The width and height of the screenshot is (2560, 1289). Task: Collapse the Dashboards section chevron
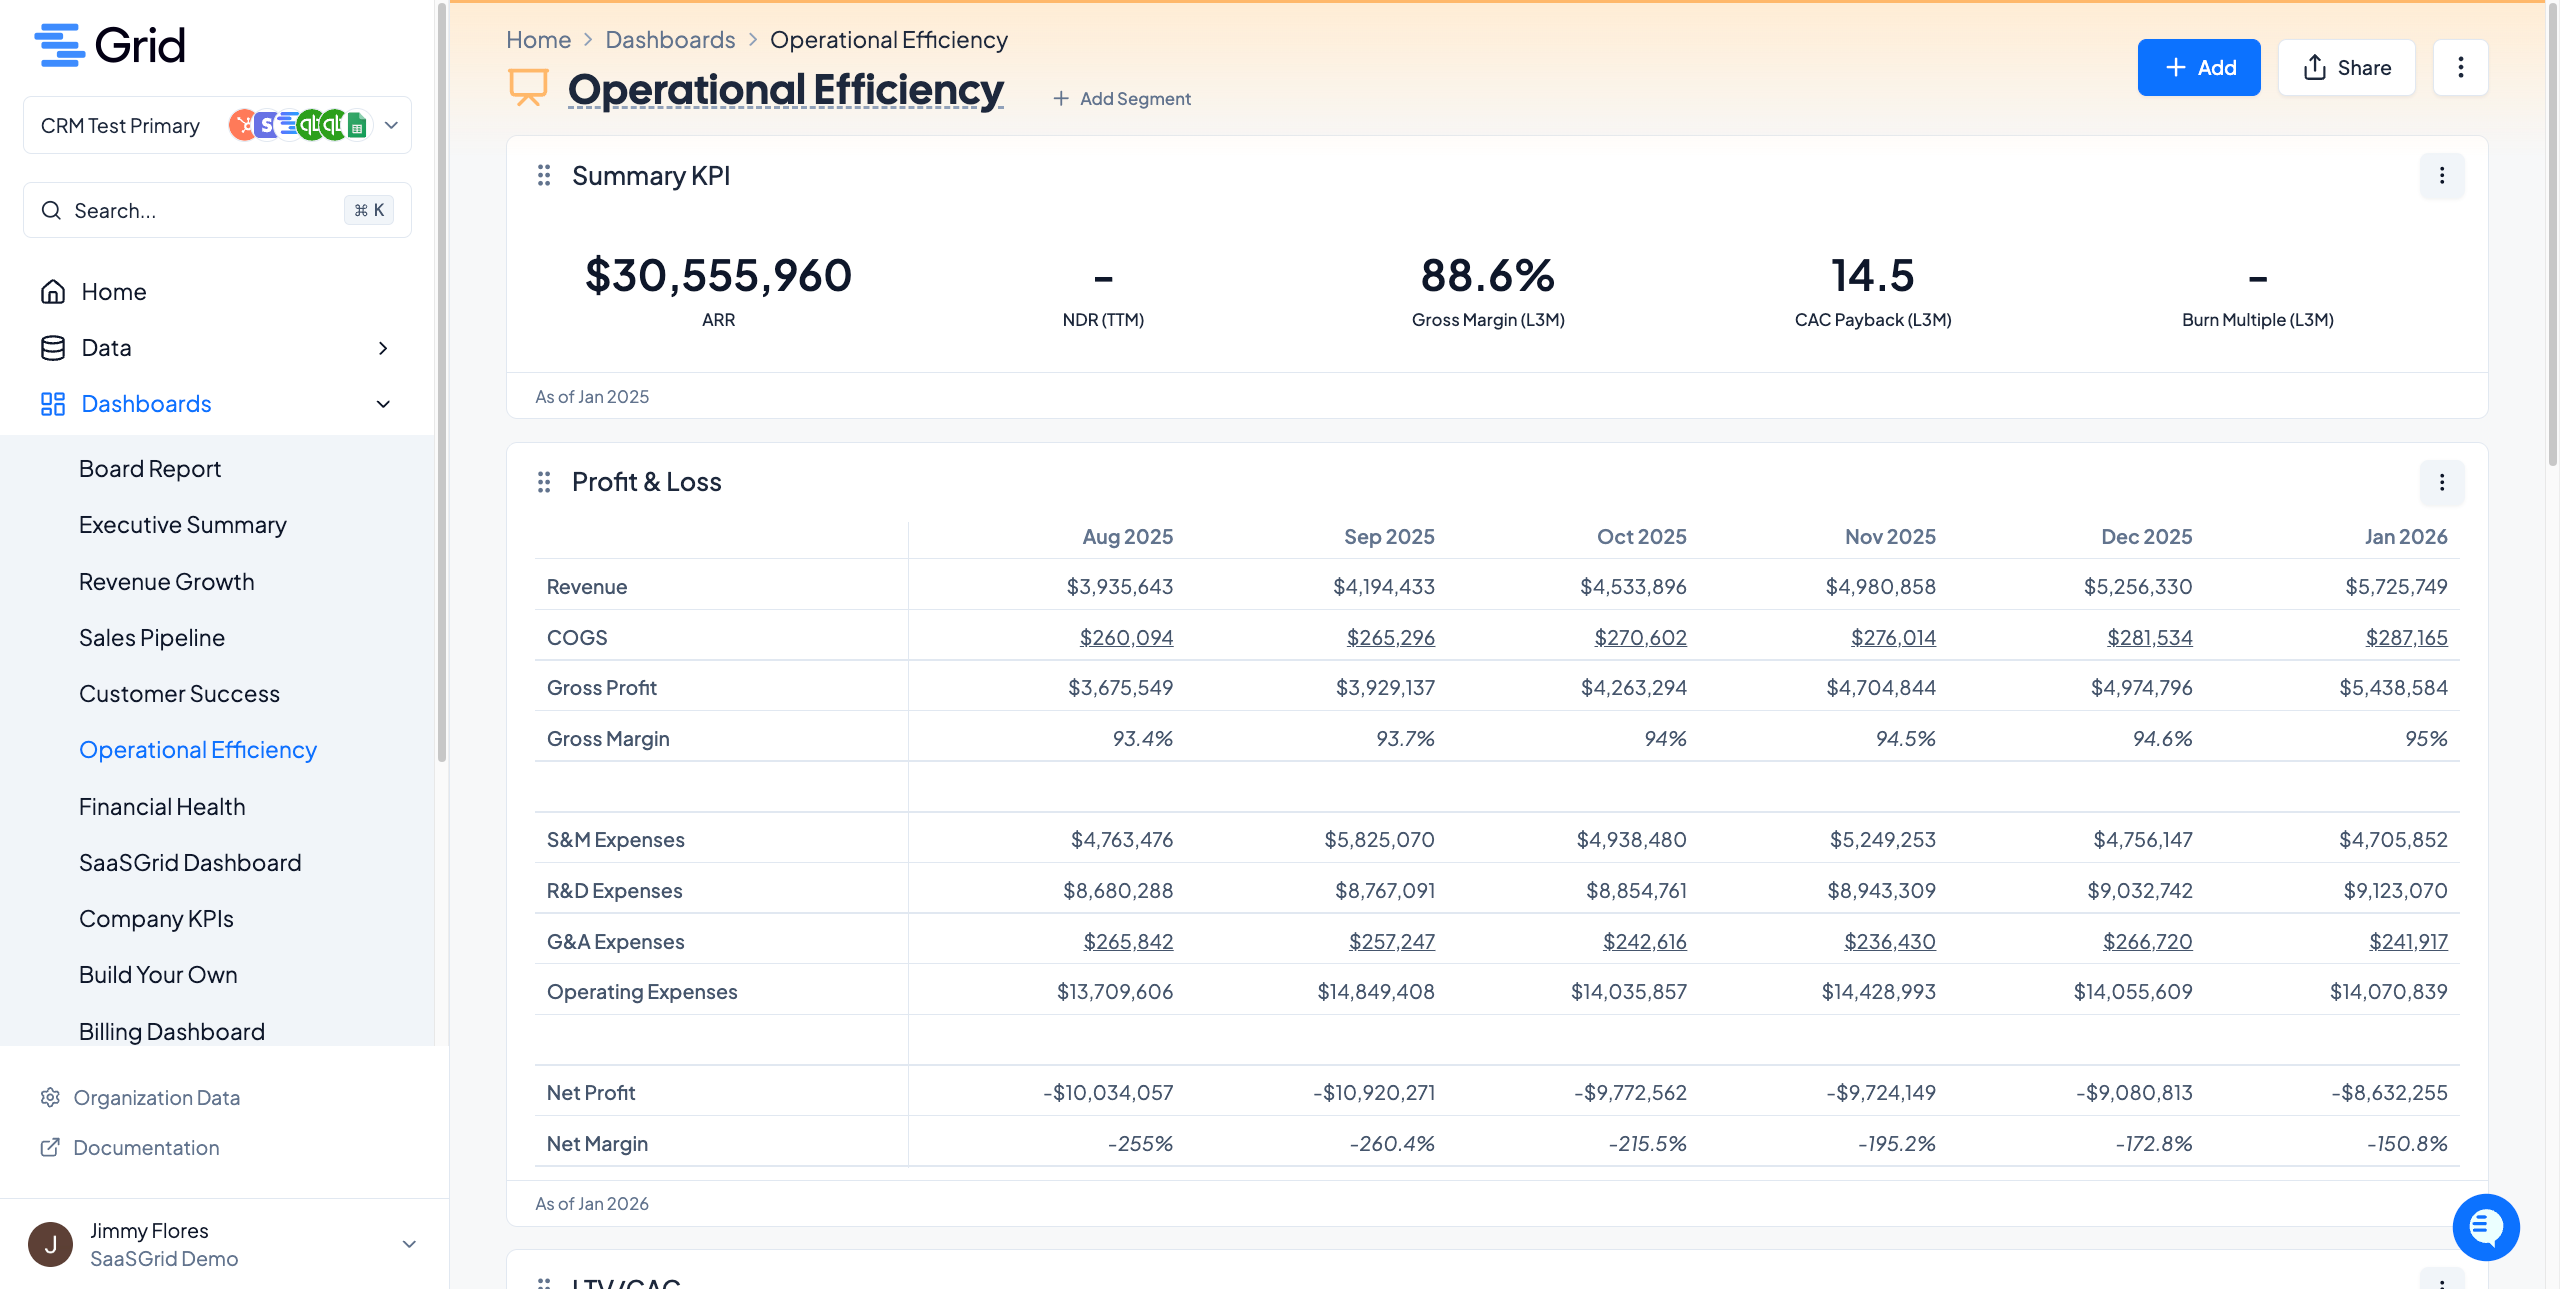coord(383,404)
